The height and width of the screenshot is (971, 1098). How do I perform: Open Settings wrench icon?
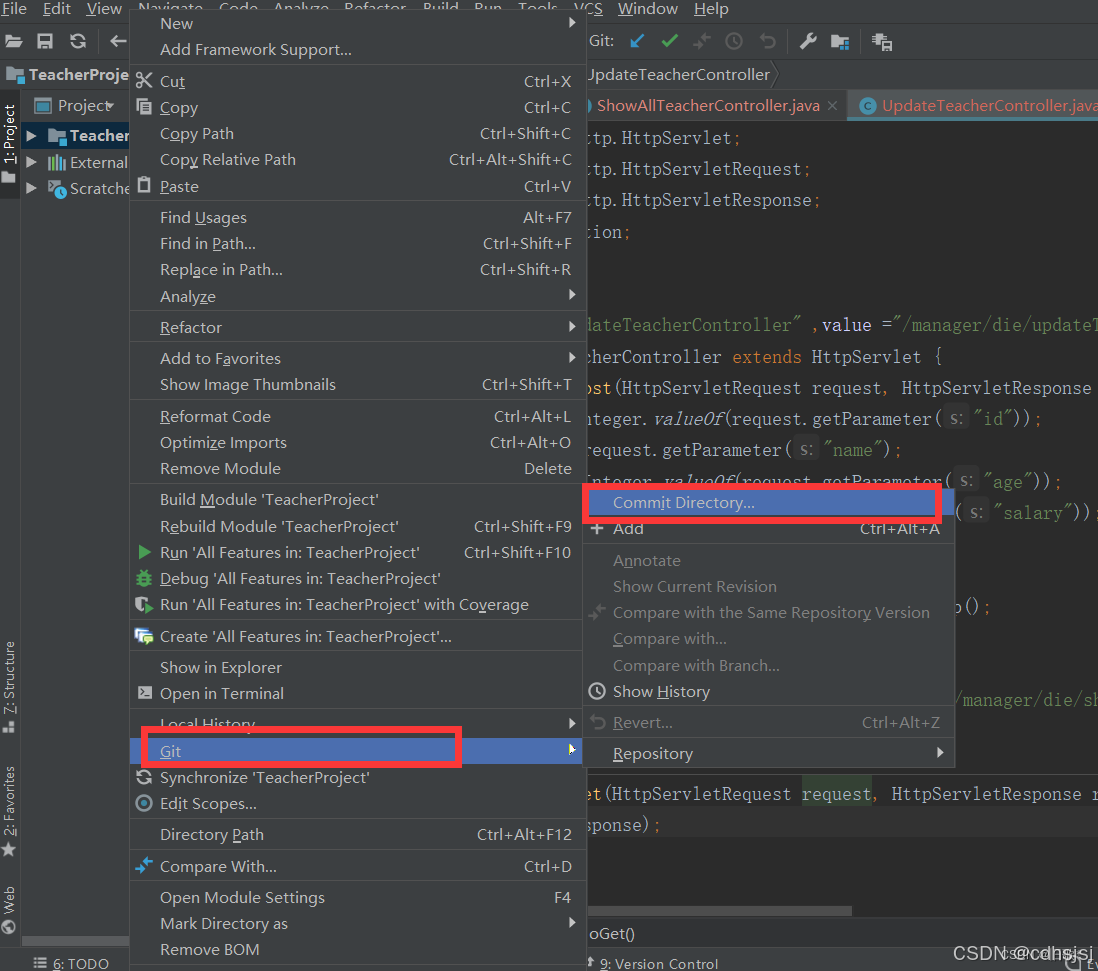tap(808, 41)
